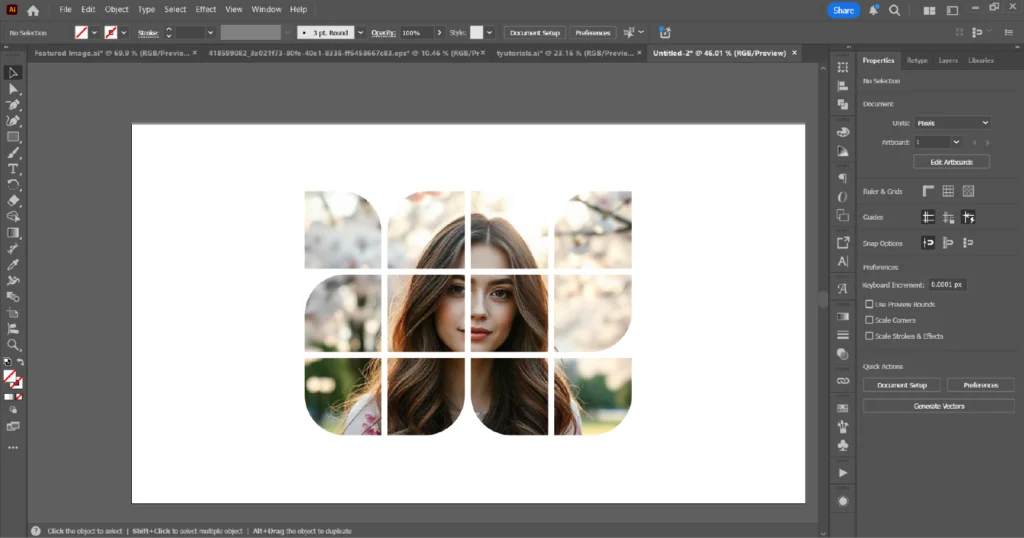Toggle Lock Guides button
Screen dimensions: 1024x538
click(948, 217)
